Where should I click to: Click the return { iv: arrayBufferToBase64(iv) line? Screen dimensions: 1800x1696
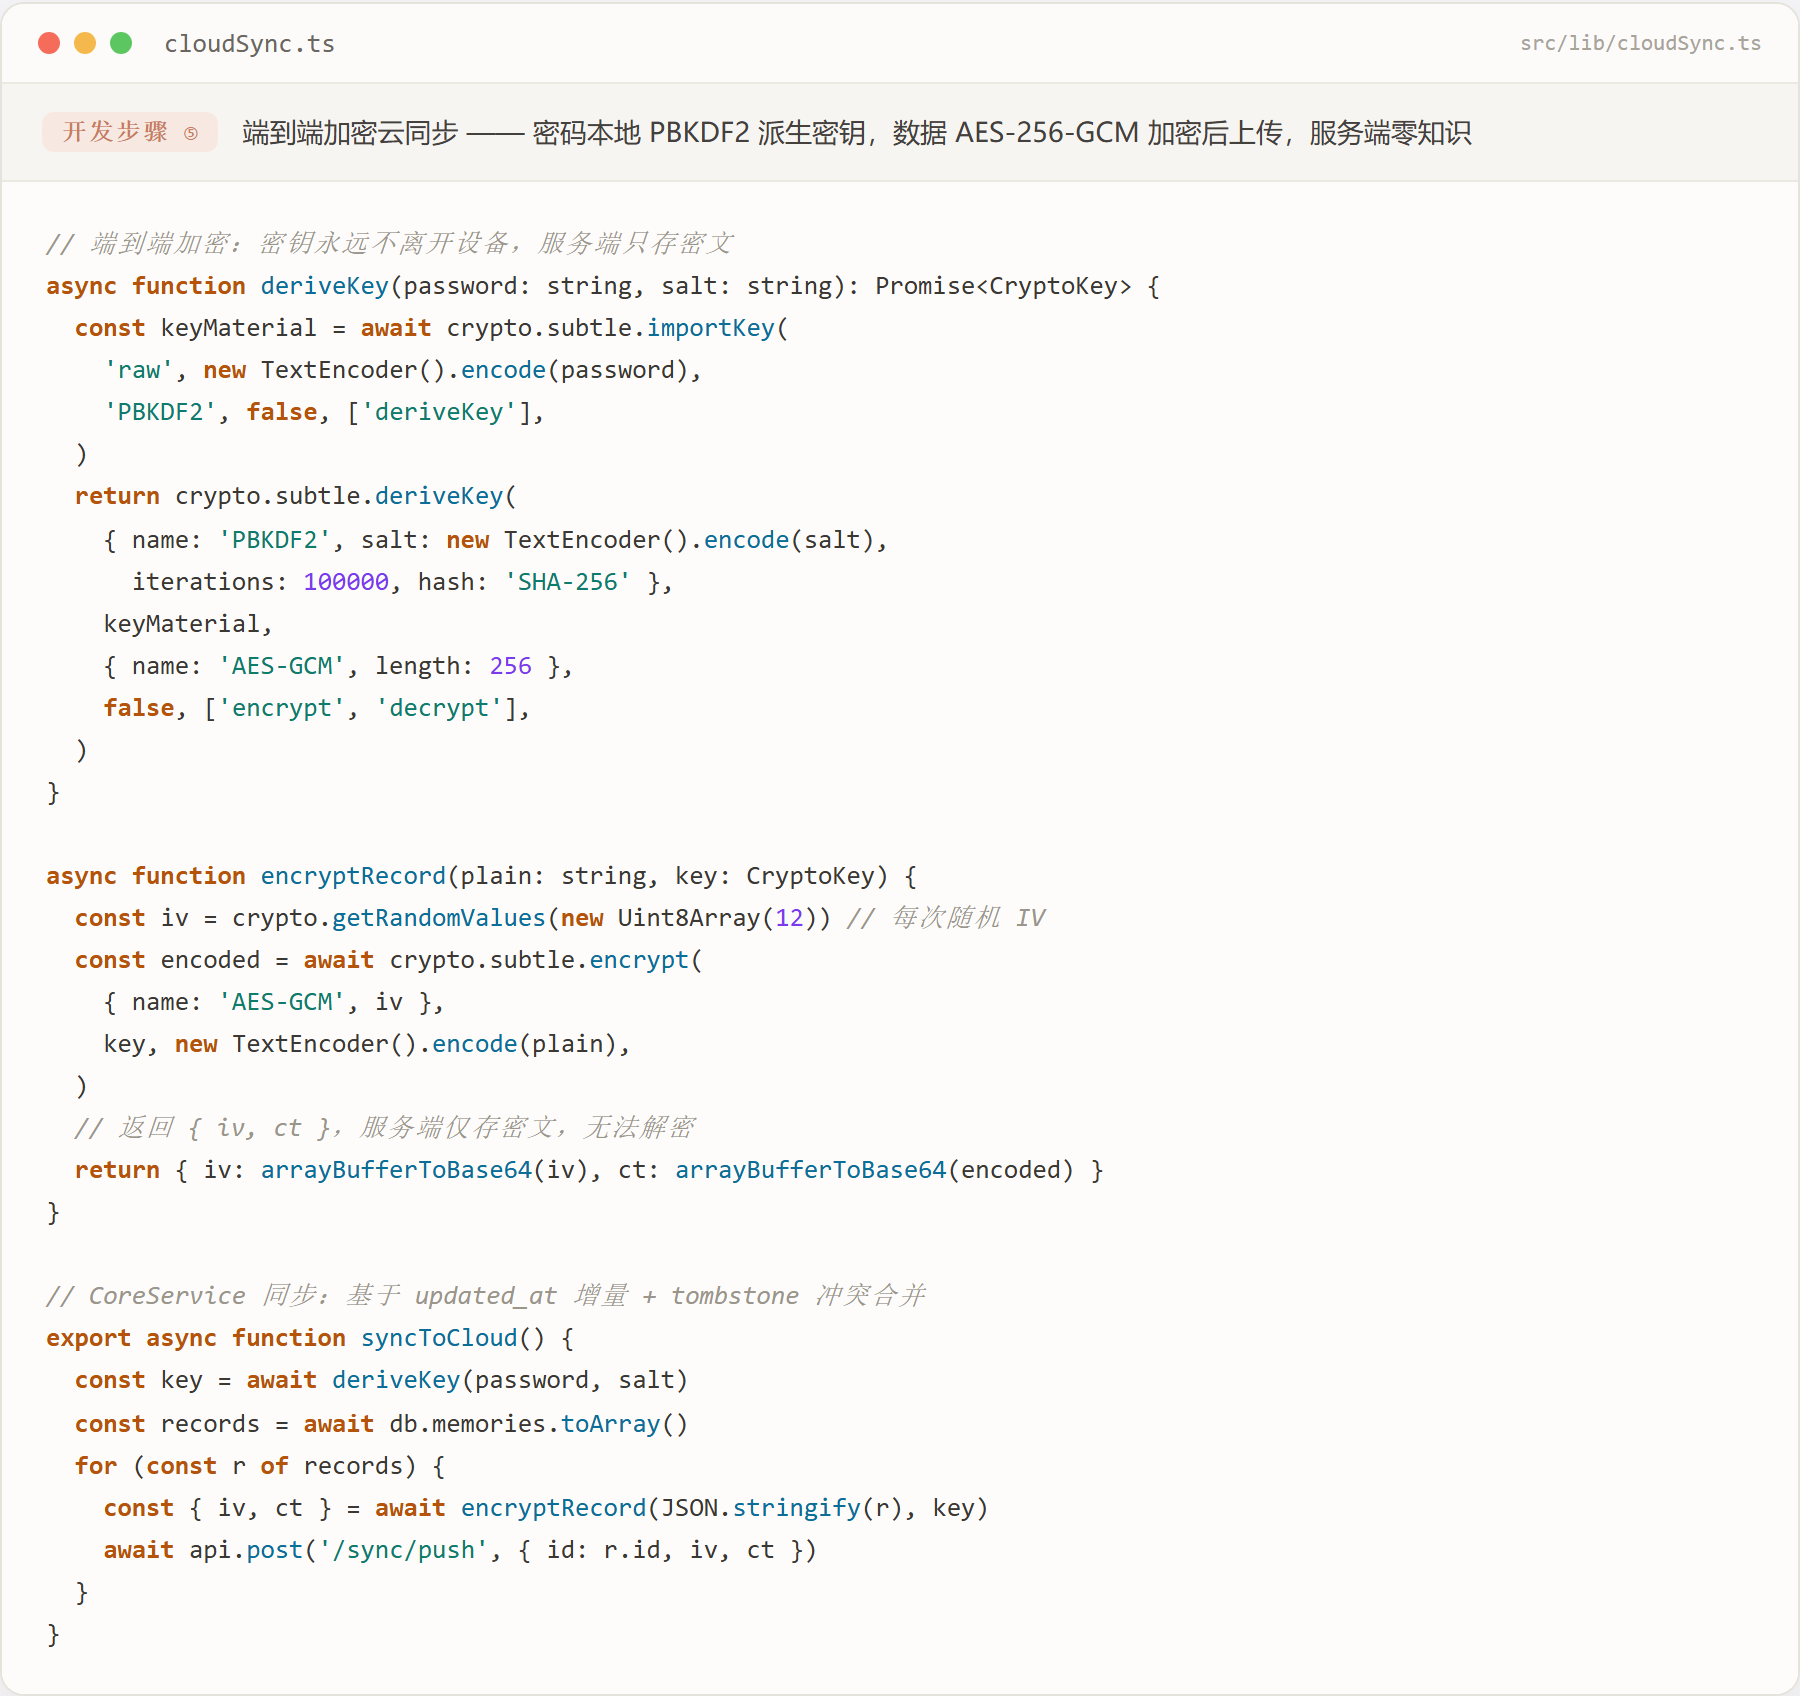(x=589, y=1170)
